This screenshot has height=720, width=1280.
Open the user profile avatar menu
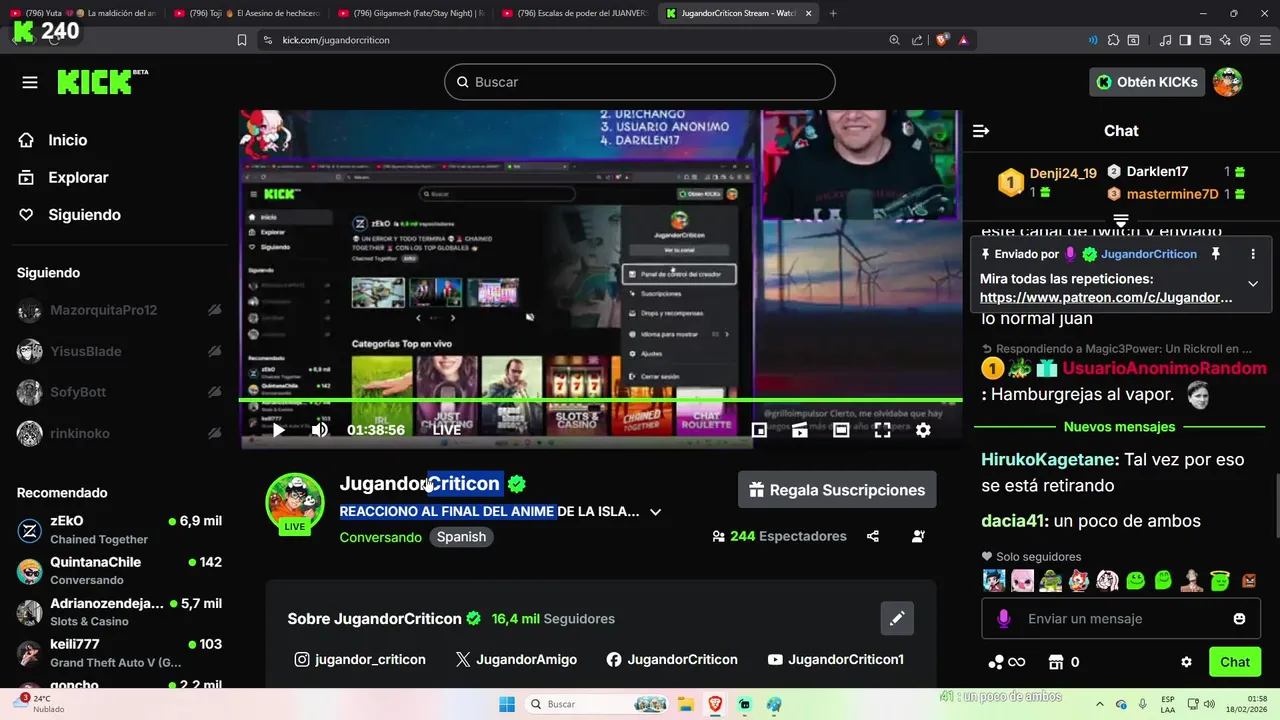pos(1227,82)
